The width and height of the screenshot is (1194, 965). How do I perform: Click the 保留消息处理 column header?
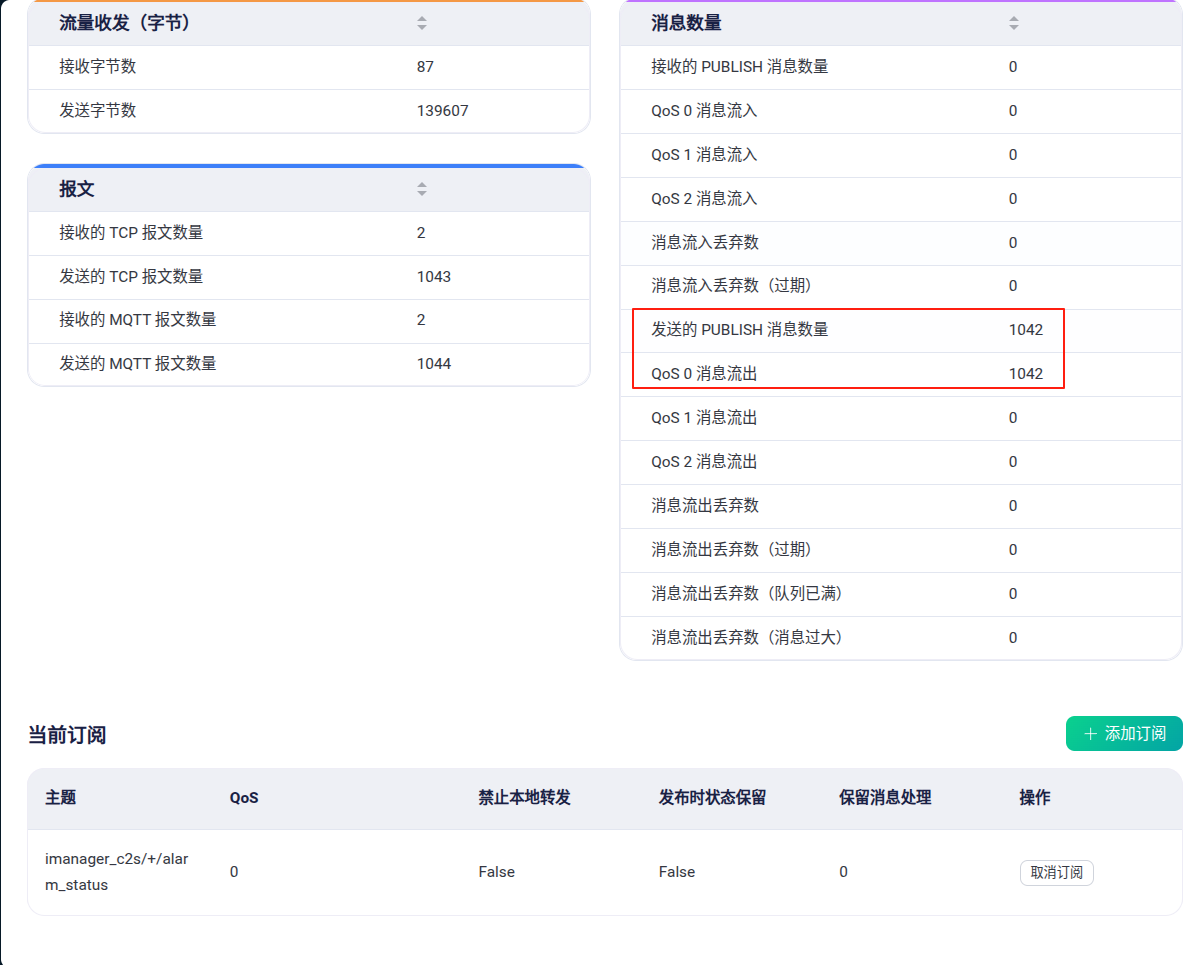[885, 797]
